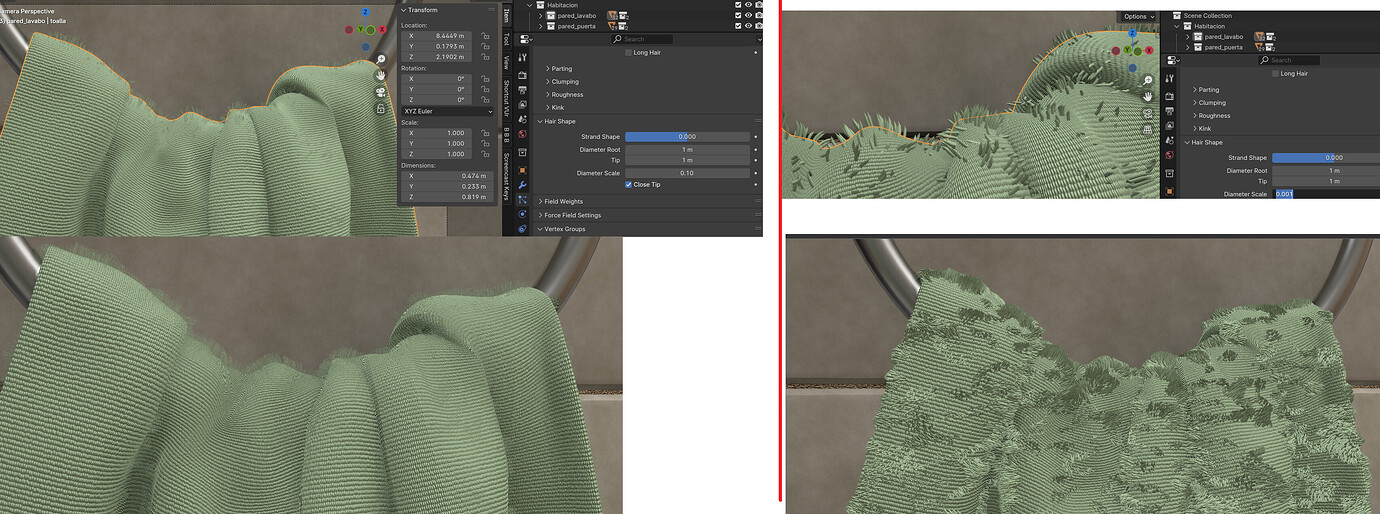Click Diameter Root field in left screenshot
This screenshot has width=1380, height=514.
click(x=687, y=150)
